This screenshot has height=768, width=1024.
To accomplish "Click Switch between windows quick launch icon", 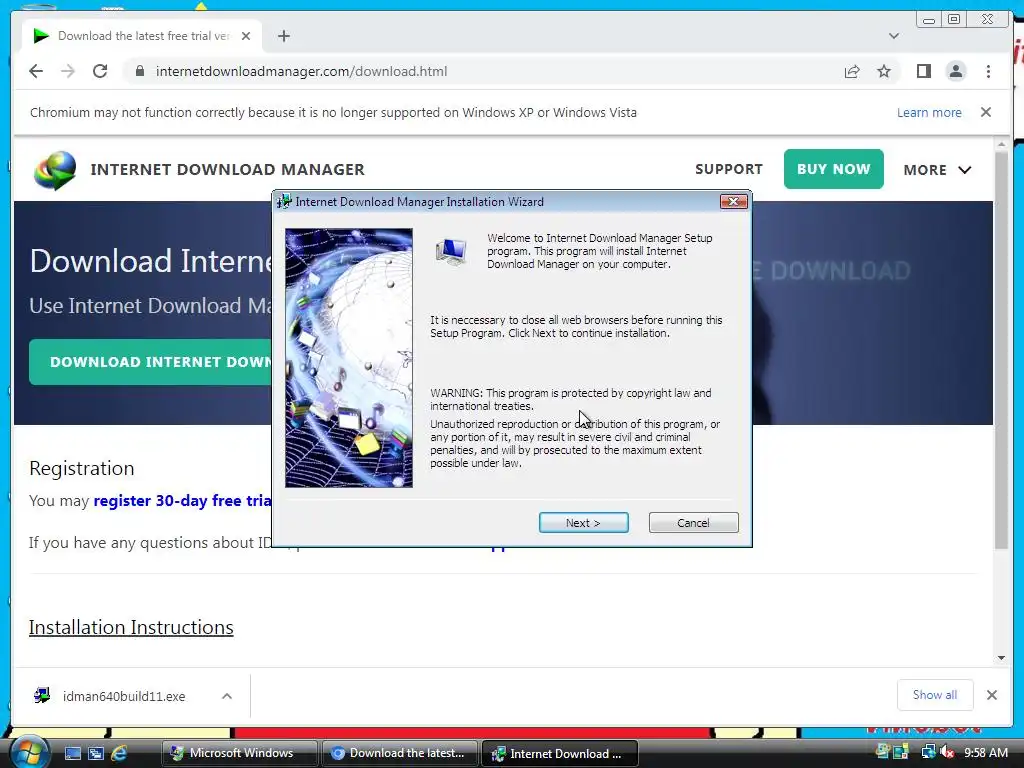I will [x=96, y=753].
